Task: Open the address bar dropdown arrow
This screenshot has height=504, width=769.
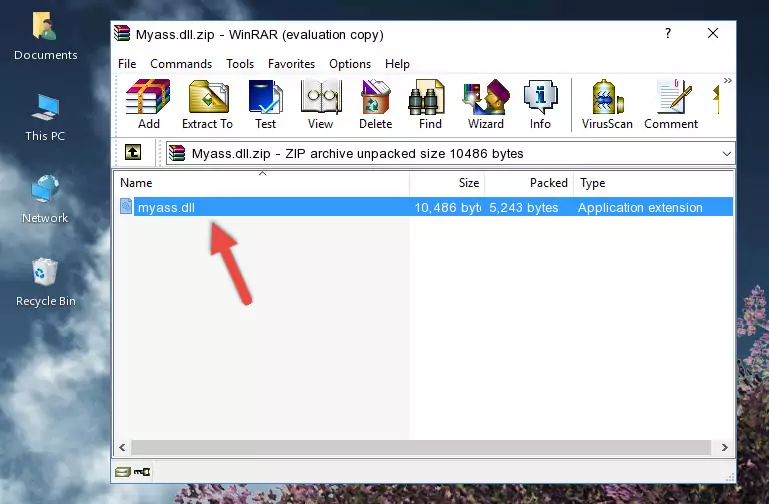Action: [726, 154]
